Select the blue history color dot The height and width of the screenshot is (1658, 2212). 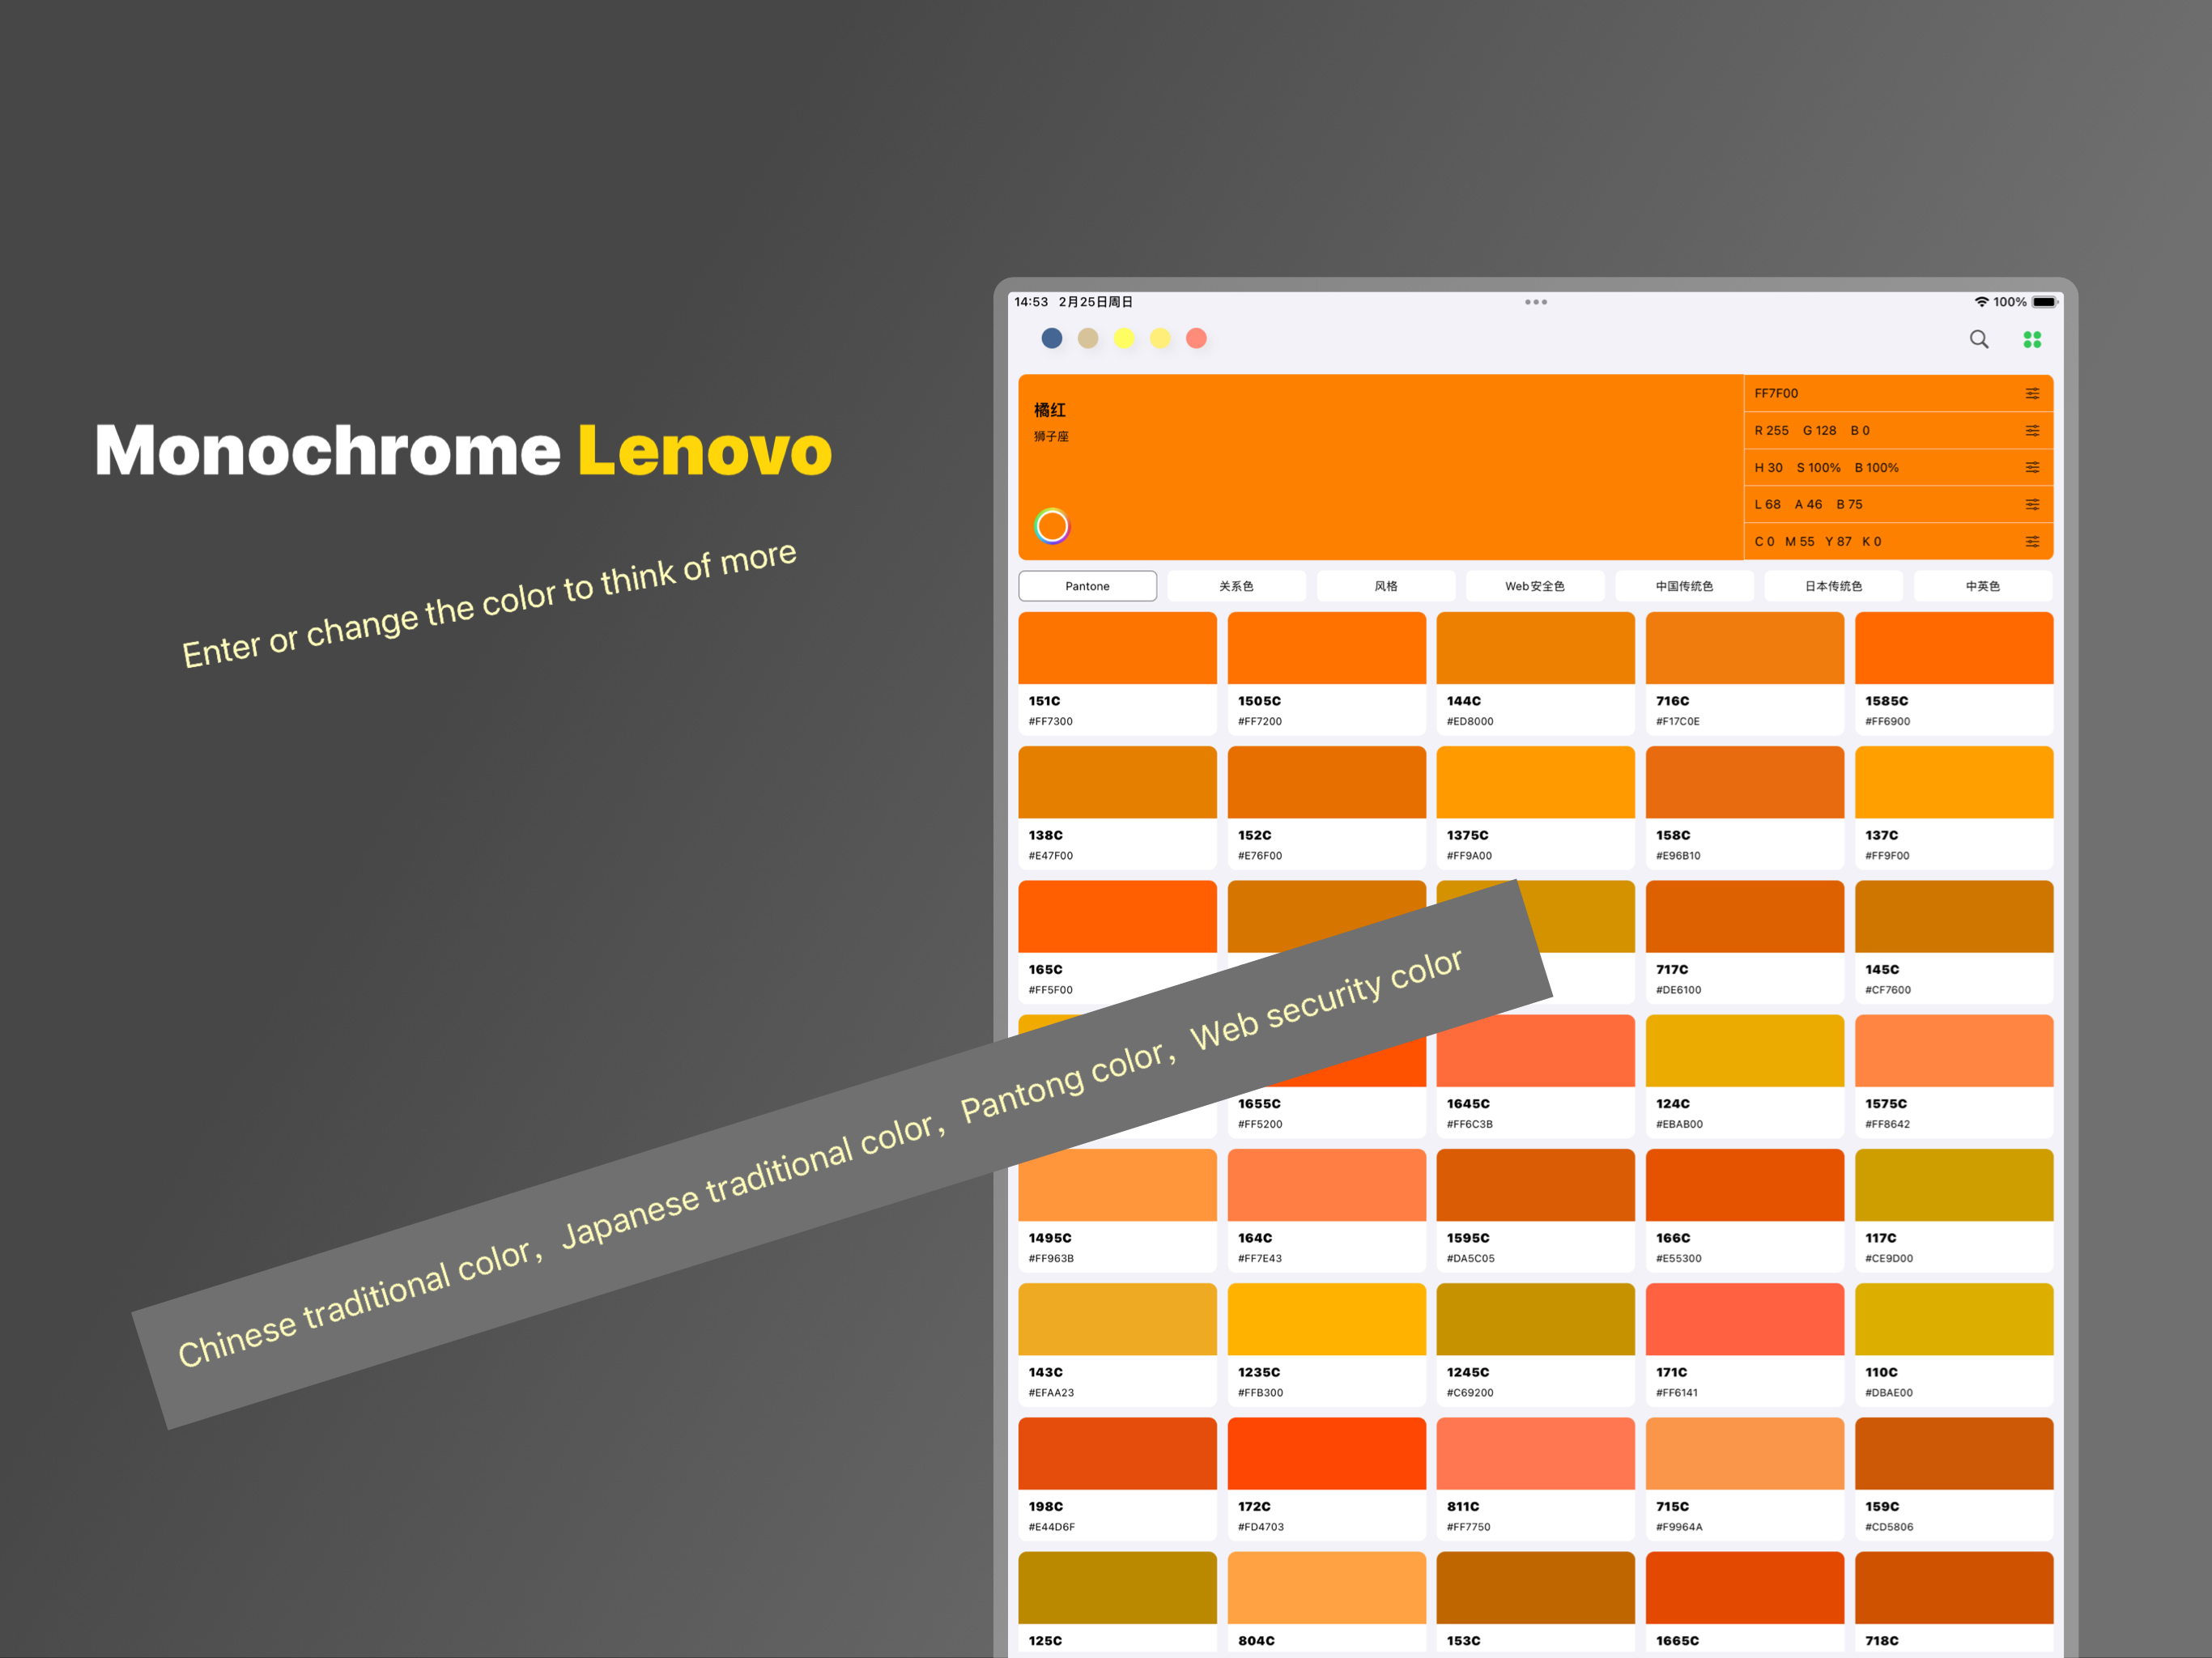coord(1051,338)
